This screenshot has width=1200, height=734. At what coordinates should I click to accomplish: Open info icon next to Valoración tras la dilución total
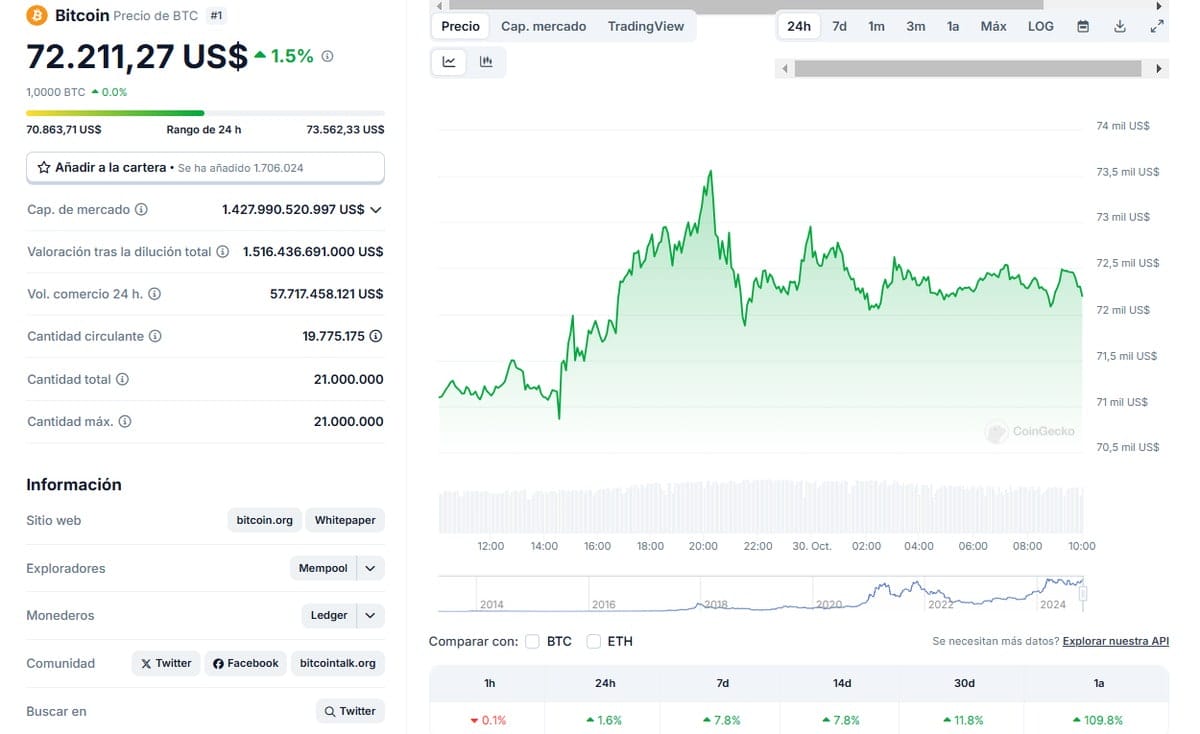[x=223, y=252]
